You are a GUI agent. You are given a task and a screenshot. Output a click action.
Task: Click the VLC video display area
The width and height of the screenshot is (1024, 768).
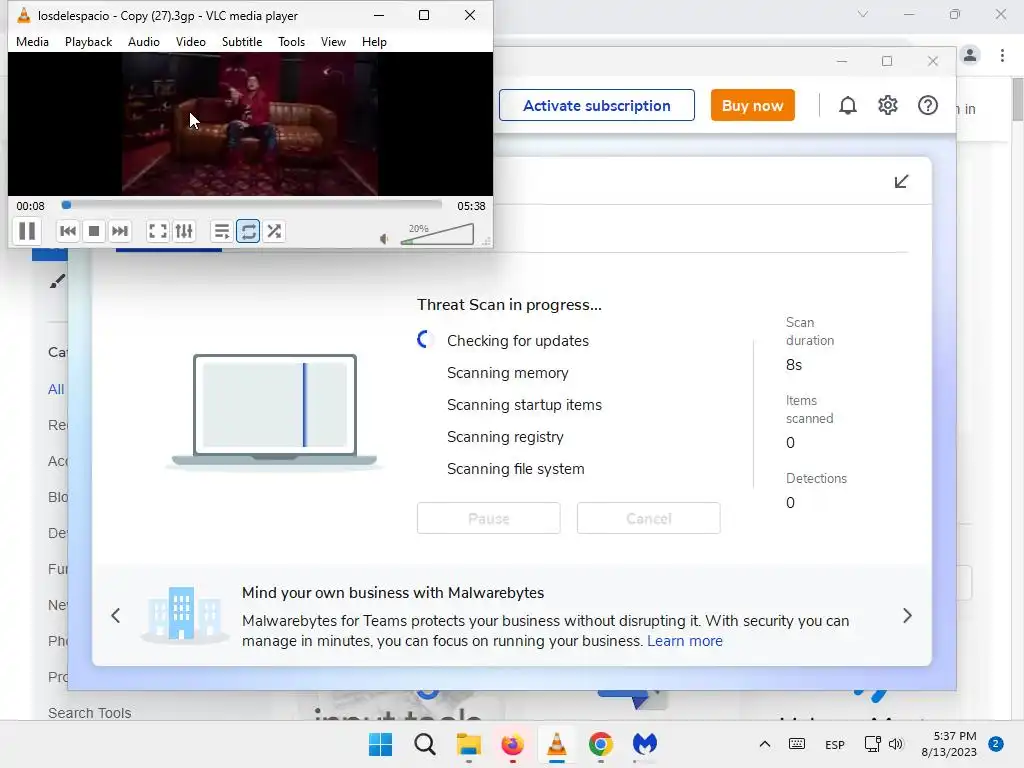point(250,124)
